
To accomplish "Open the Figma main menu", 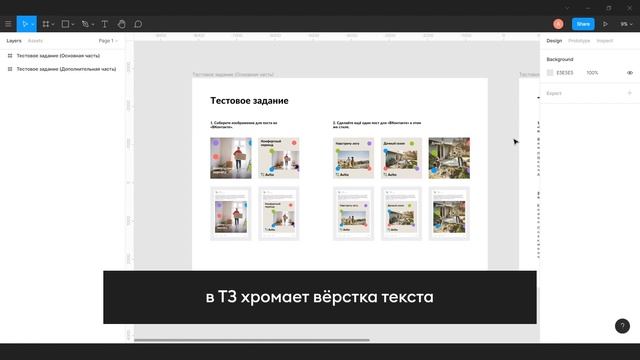I will [8, 24].
